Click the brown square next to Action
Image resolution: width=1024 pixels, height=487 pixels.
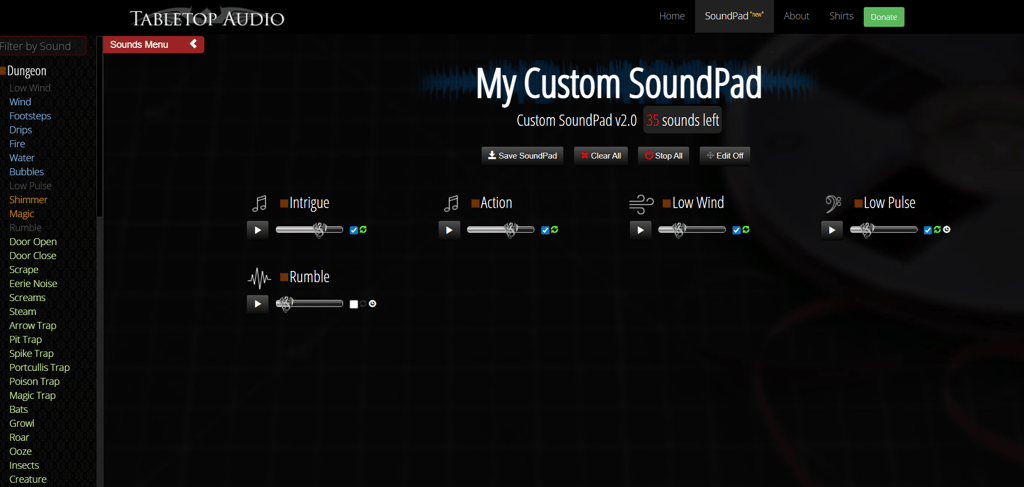(x=475, y=203)
